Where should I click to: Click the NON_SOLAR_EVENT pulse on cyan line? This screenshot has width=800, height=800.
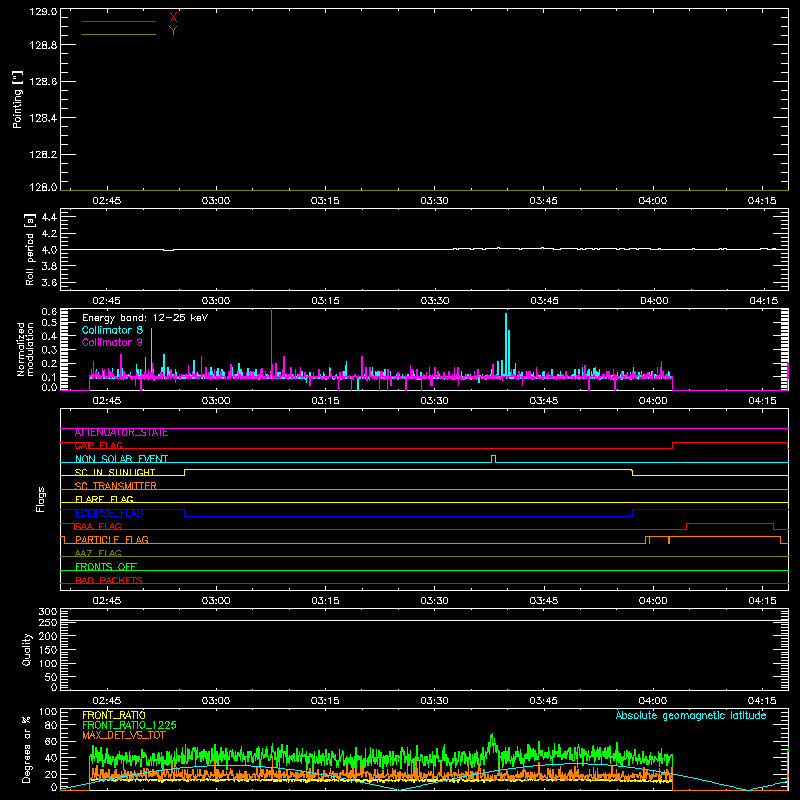493,459
